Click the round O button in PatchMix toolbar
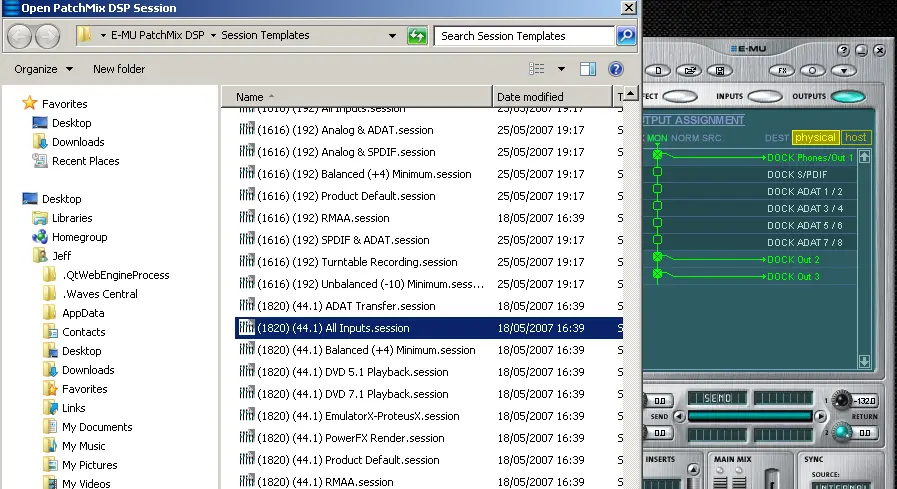The image size is (897, 489). [x=812, y=70]
